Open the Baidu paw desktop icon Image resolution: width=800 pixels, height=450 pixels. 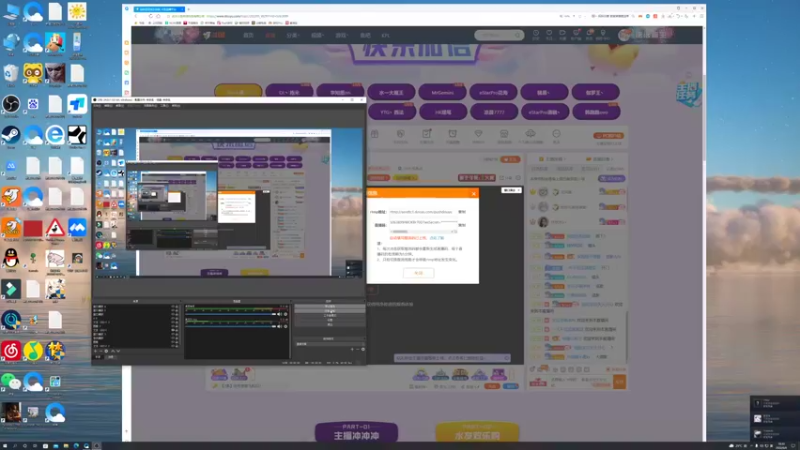coord(33,104)
